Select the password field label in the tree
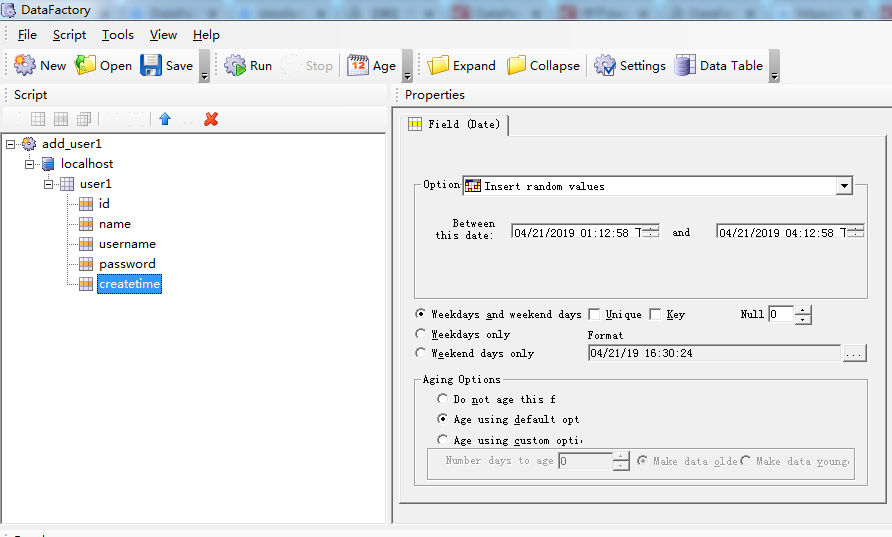 coord(127,264)
